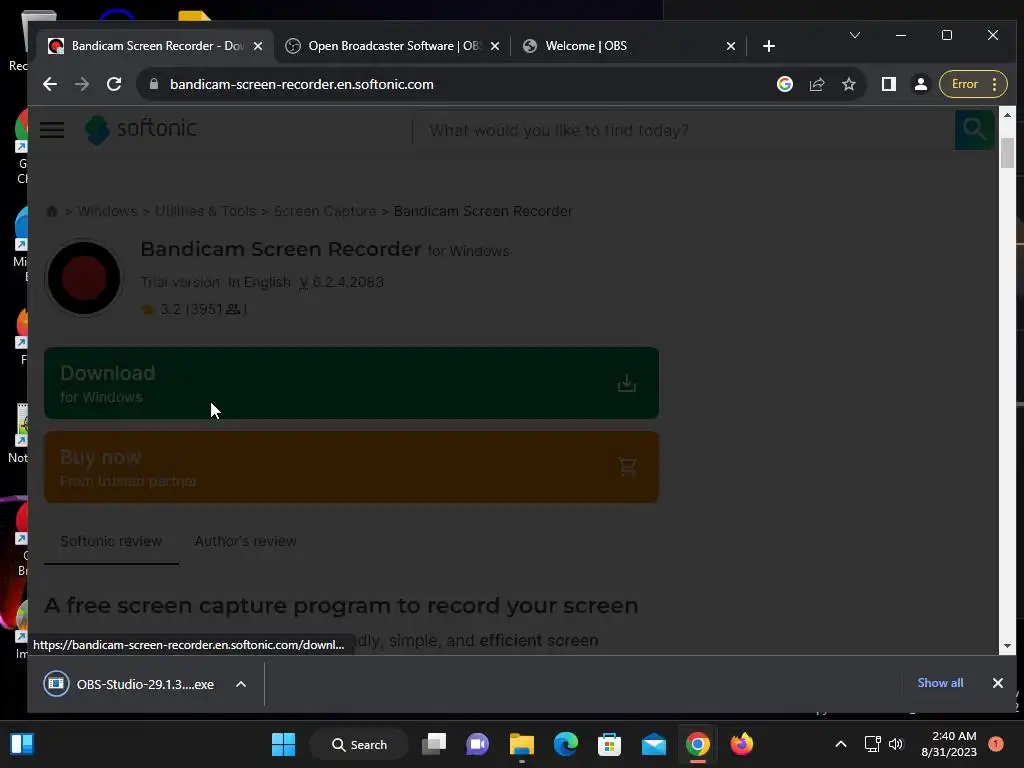1024x768 pixels.
Task: Launch Microsoft Edge from taskbar
Action: (566, 744)
